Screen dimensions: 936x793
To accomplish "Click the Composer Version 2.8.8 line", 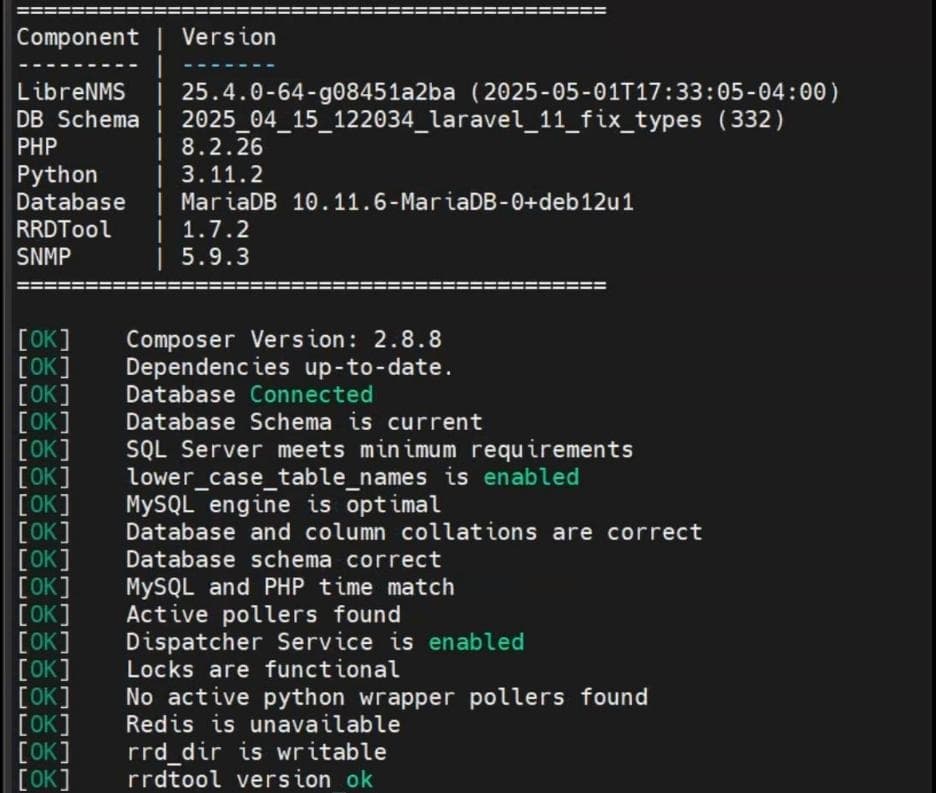I will 284,339.
